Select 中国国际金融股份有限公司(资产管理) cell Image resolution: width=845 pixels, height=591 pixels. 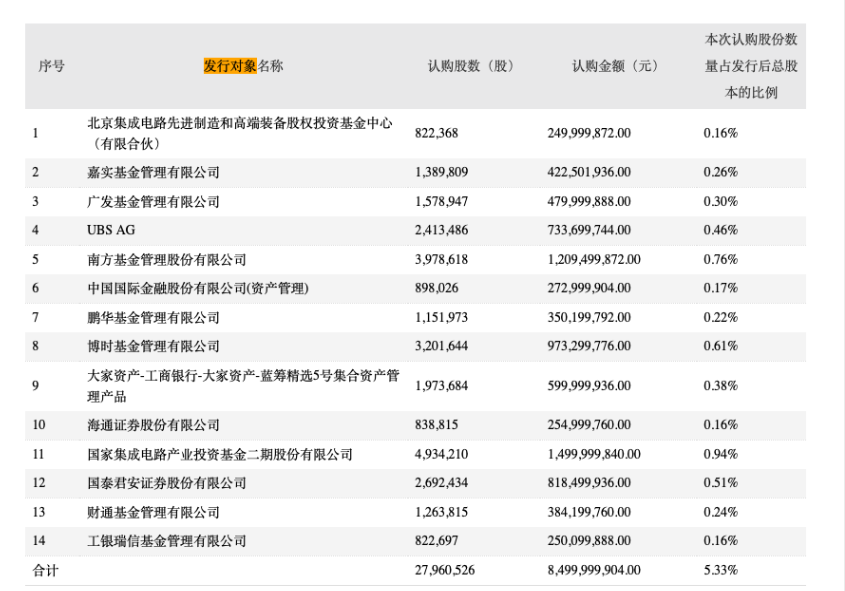tap(198, 288)
